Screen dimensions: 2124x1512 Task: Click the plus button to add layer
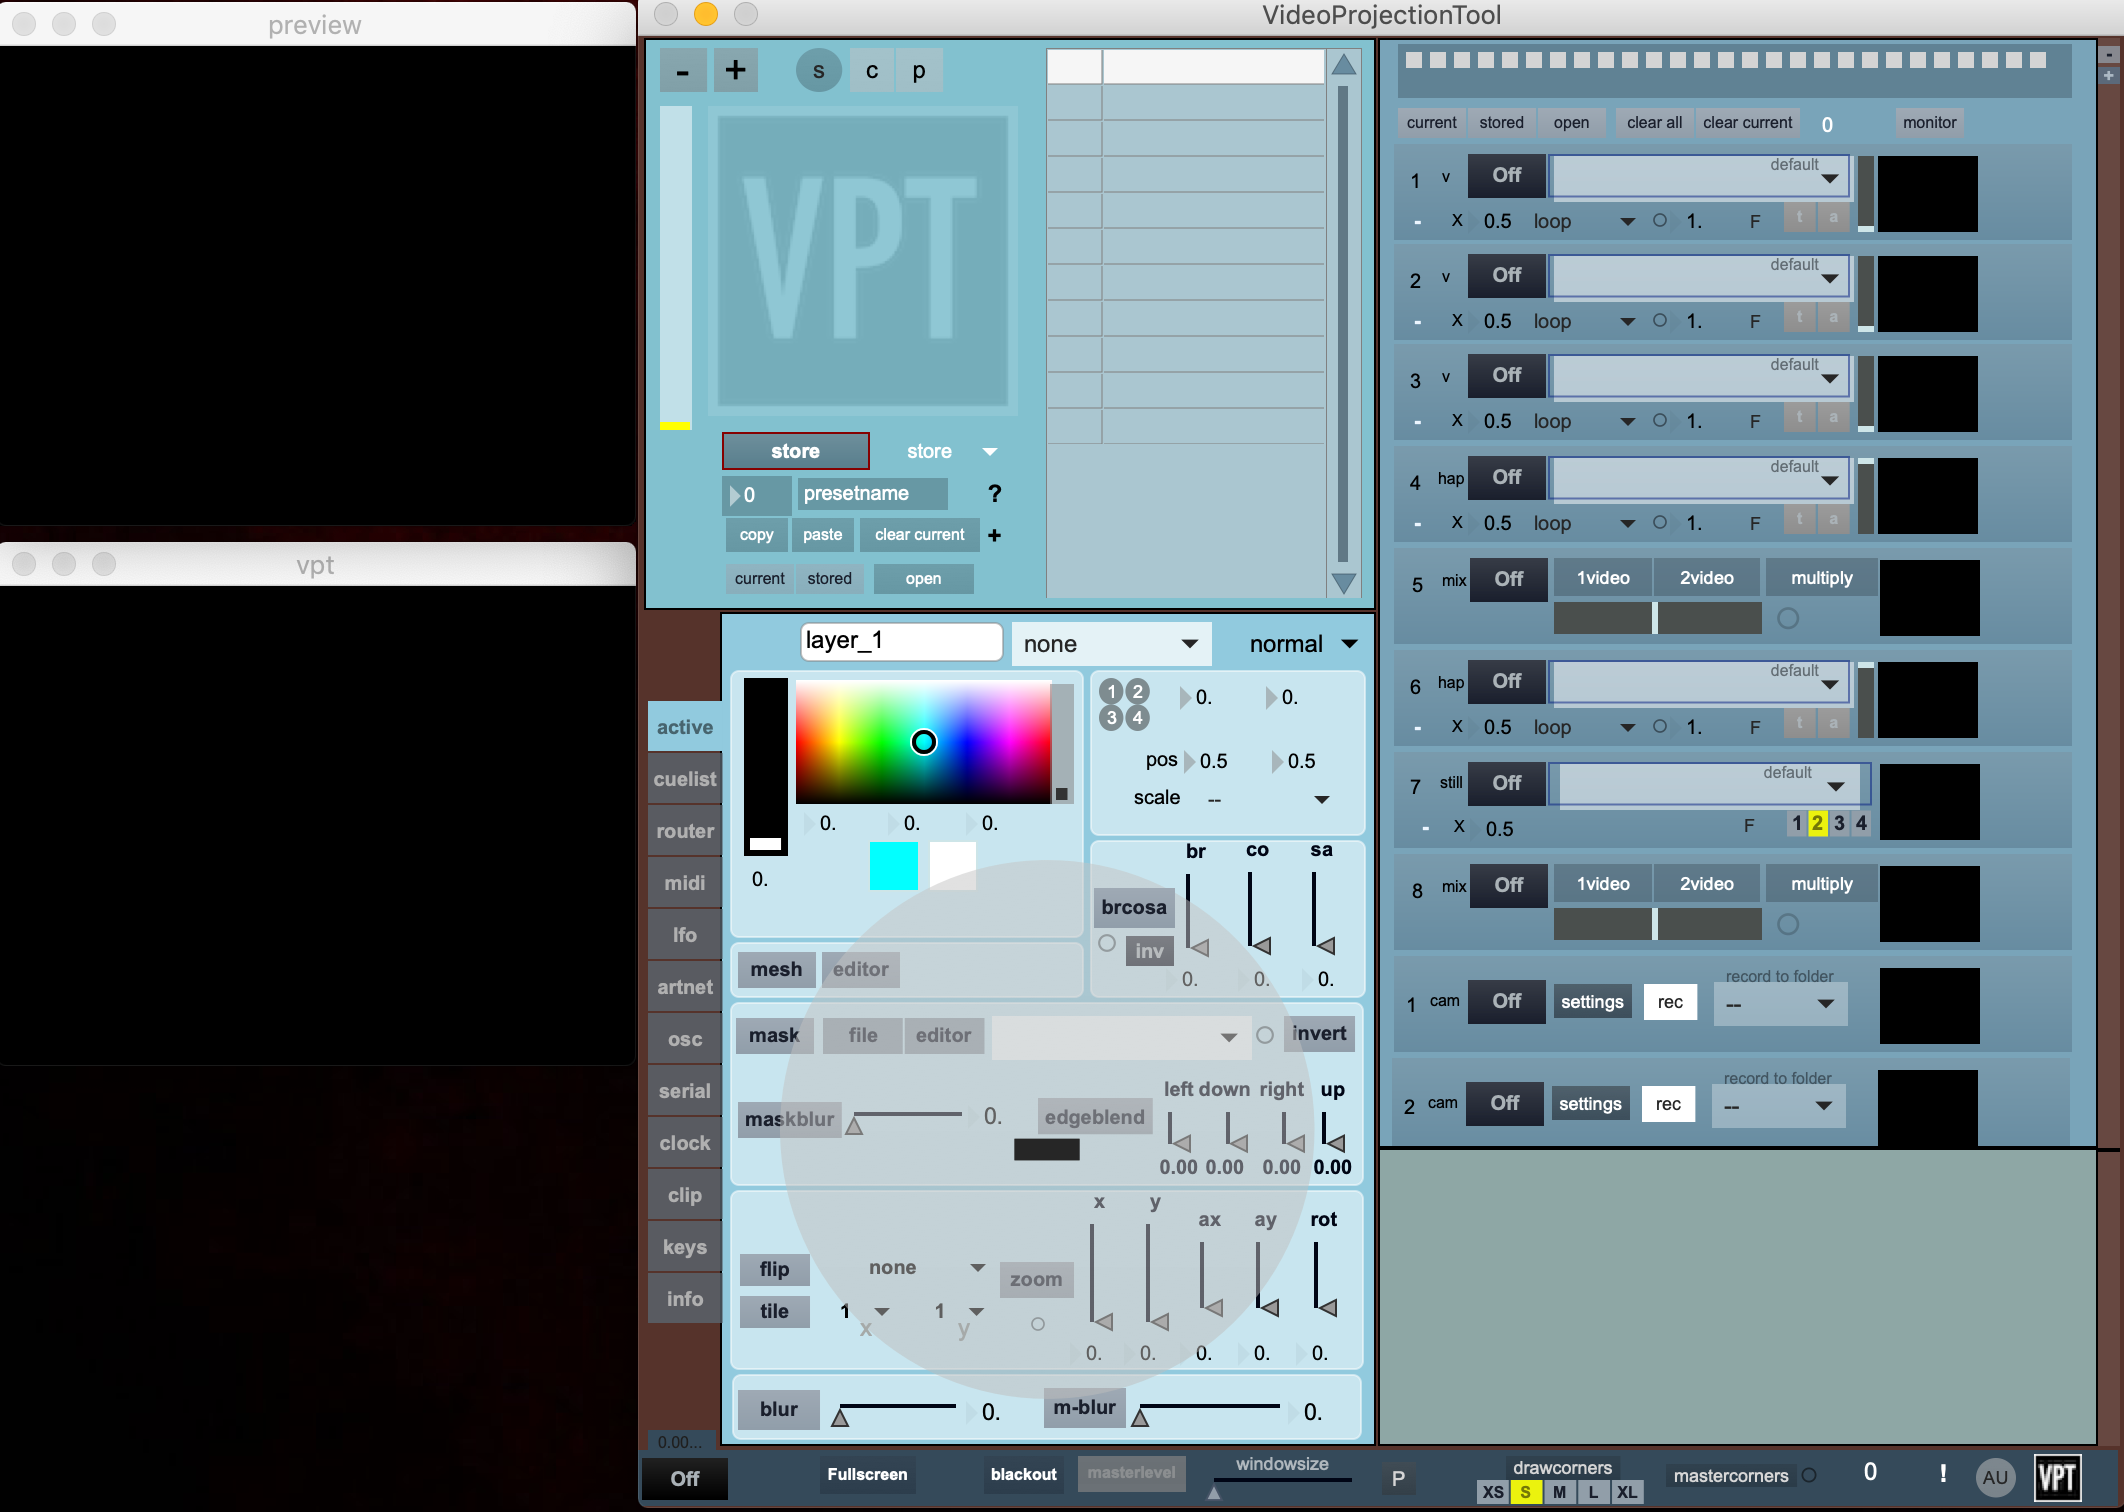click(x=735, y=70)
